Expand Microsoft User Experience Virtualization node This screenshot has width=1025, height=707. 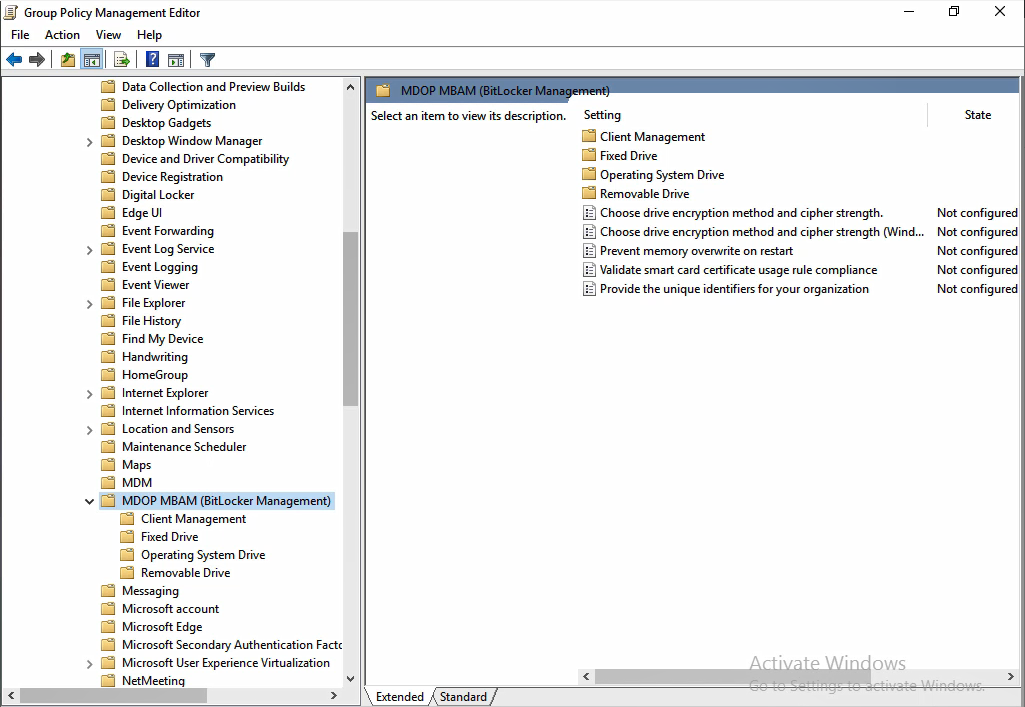[90, 663]
